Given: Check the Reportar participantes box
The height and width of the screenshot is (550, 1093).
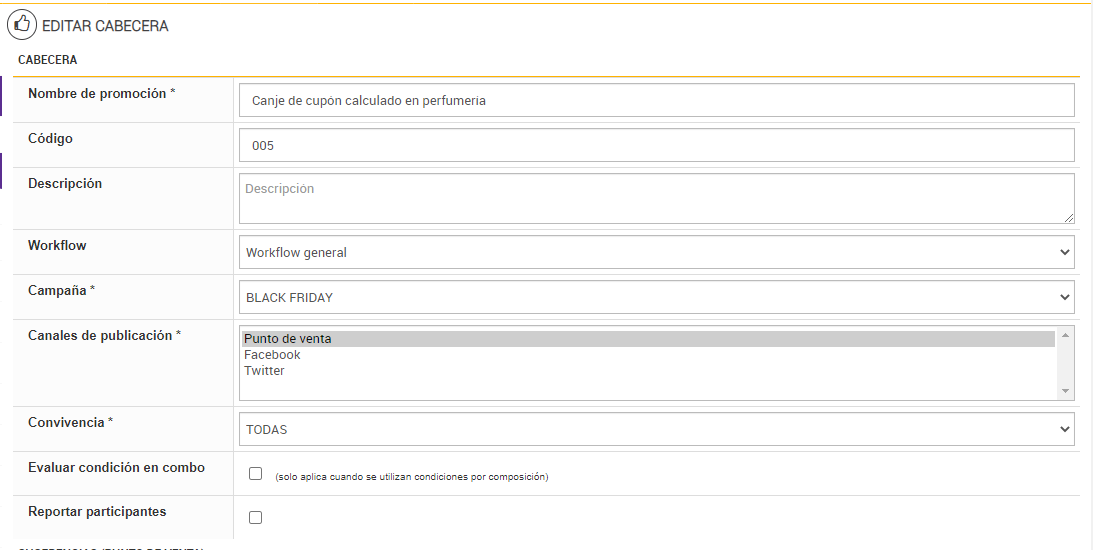Looking at the screenshot, I should (x=255, y=518).
